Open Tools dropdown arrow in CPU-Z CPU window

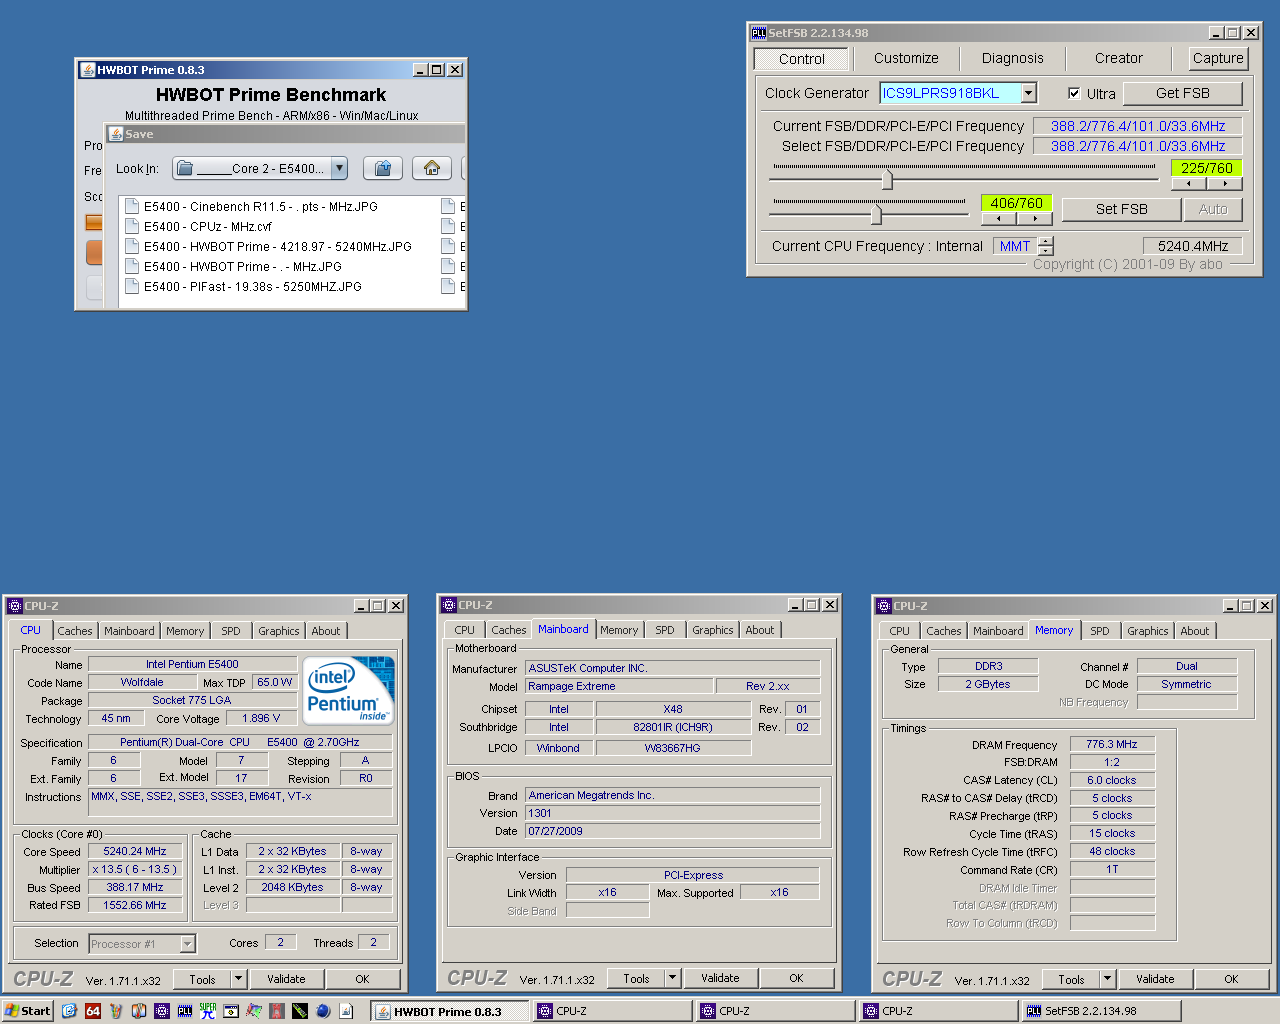coord(238,979)
